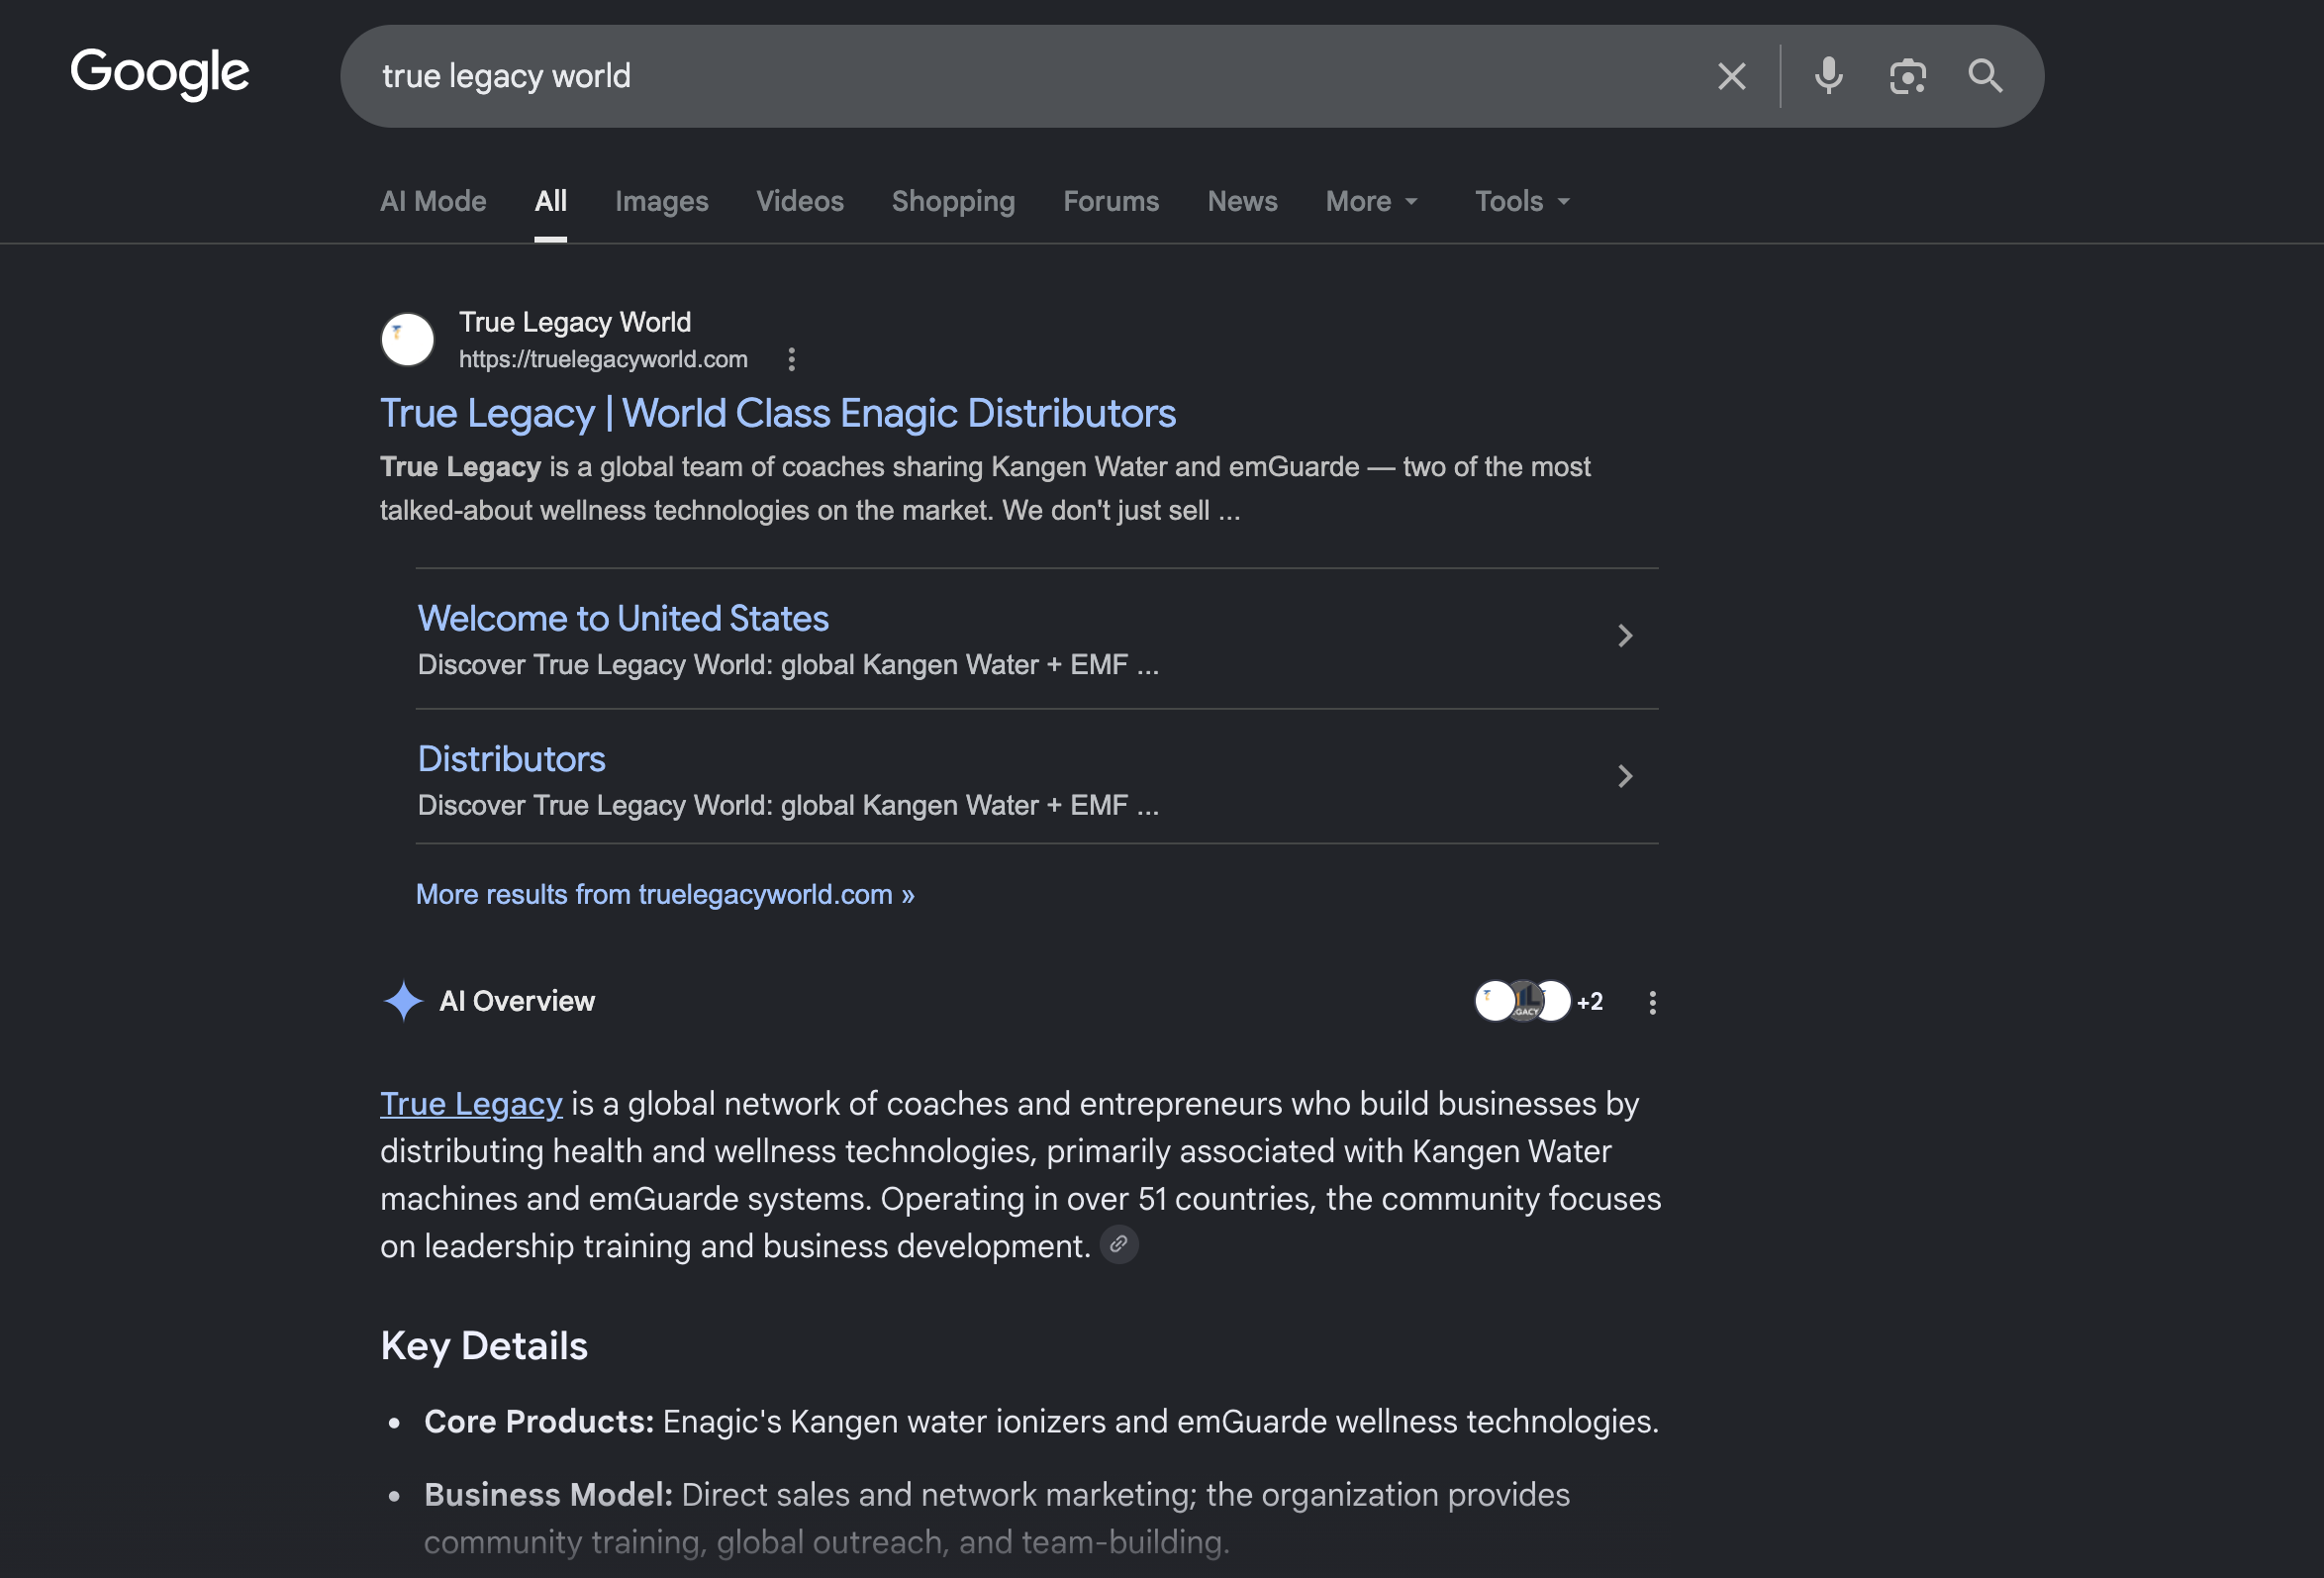Click the 'Key Details' heading
Screen dimensions: 2324x1578
(x=484, y=1346)
